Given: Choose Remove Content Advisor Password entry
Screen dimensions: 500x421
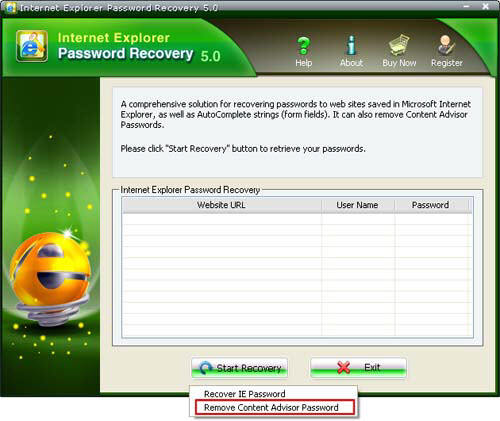Looking at the screenshot, I should pyautogui.click(x=275, y=407).
